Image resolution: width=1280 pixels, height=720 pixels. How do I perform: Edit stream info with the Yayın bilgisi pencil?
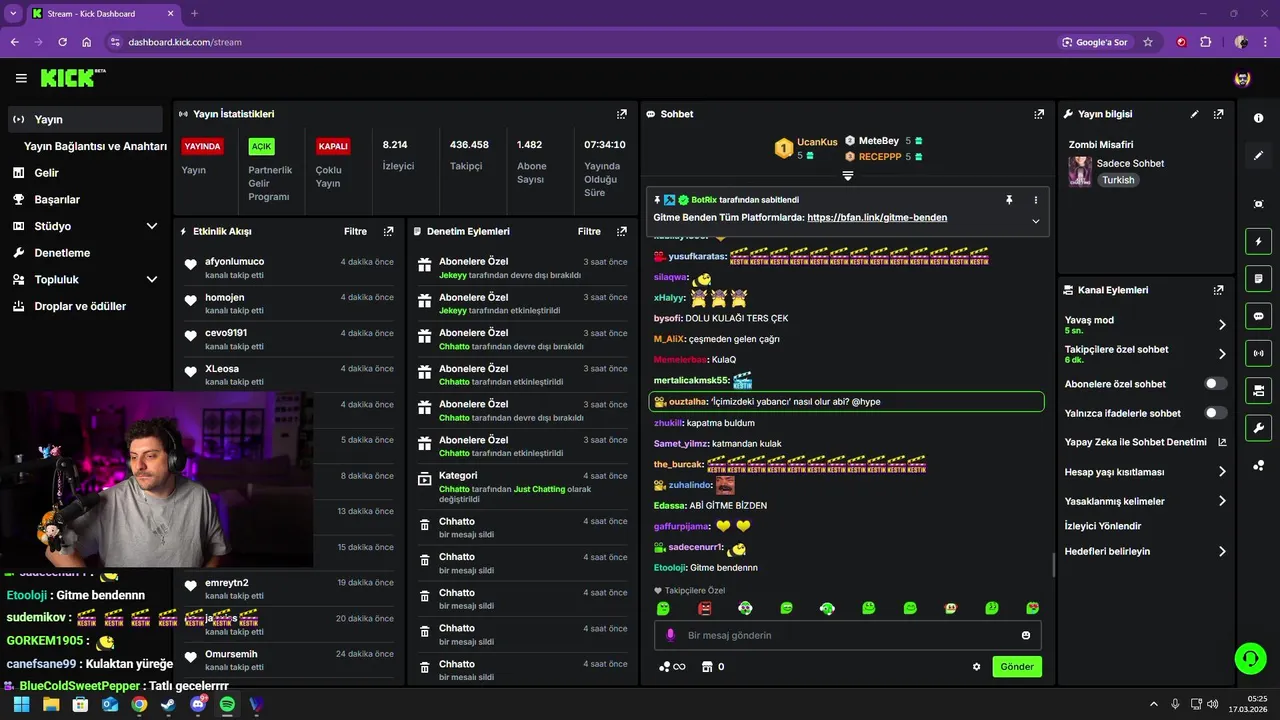point(1194,114)
